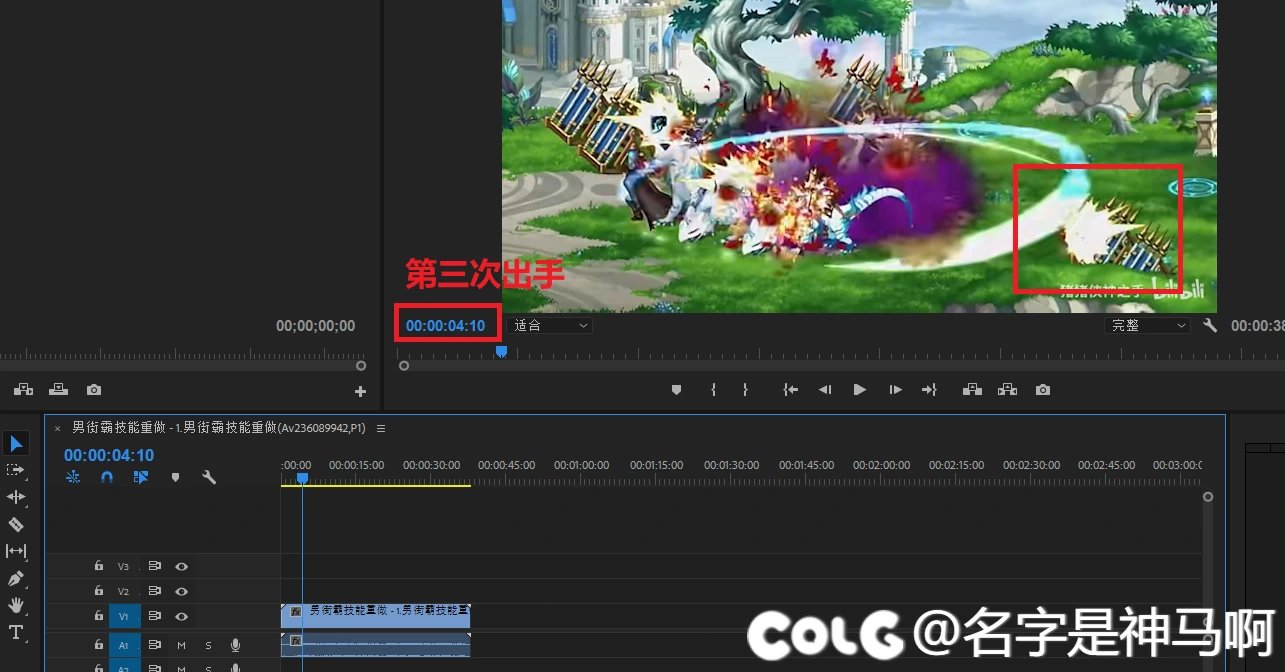Viewport: 1285px width, 672px height.
Task: Click the Program monitor playhead
Action: click(x=501, y=351)
